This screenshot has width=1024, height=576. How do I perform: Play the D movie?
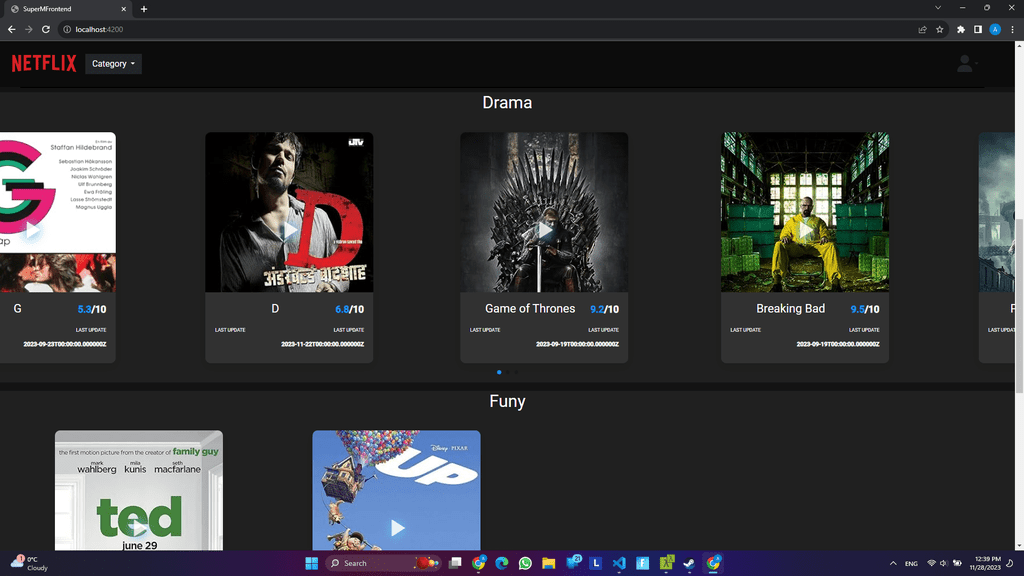pyautogui.click(x=289, y=230)
